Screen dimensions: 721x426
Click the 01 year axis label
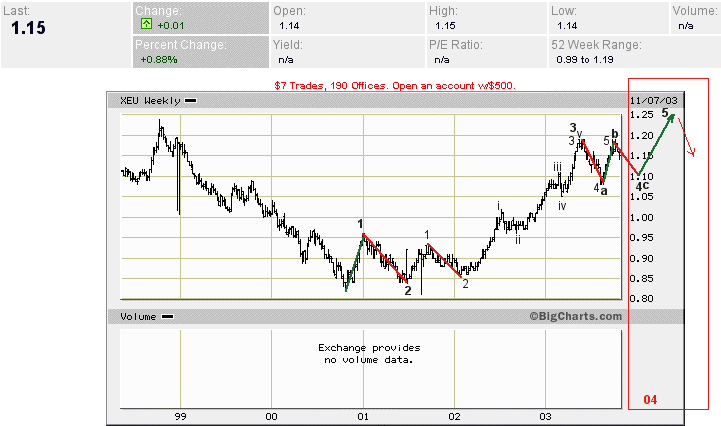[x=363, y=416]
